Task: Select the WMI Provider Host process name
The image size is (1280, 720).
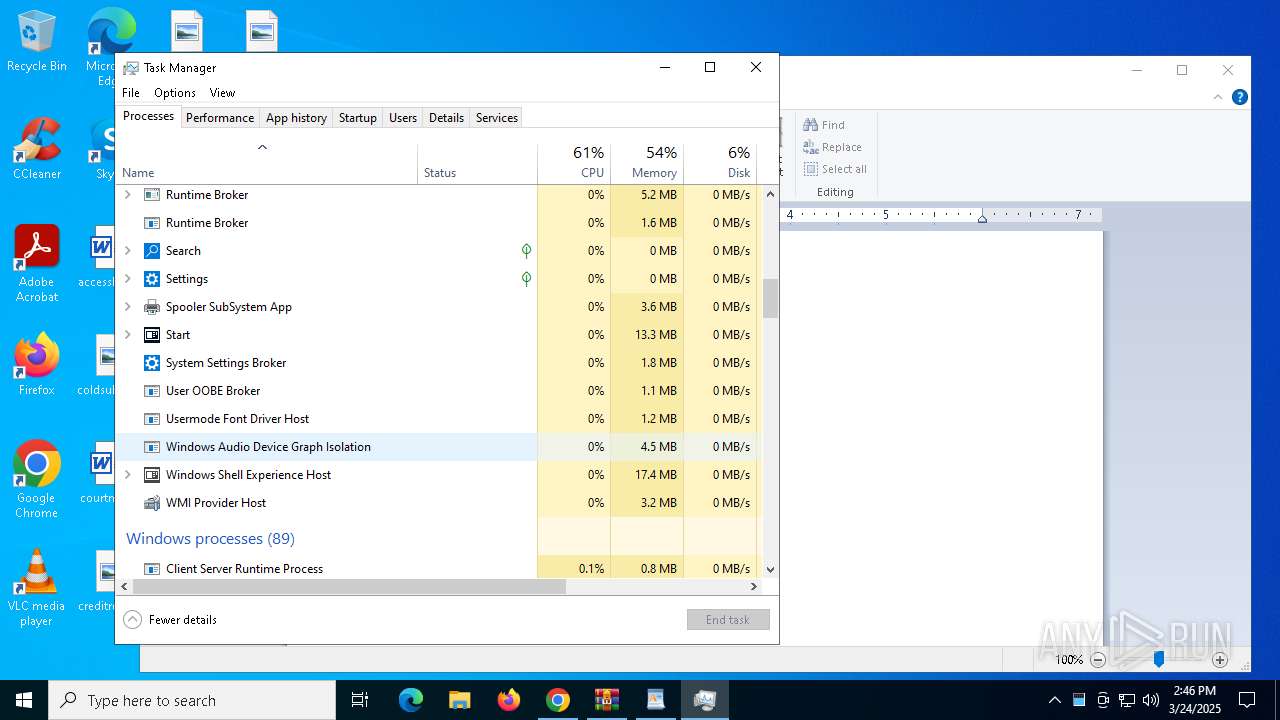Action: (x=216, y=503)
